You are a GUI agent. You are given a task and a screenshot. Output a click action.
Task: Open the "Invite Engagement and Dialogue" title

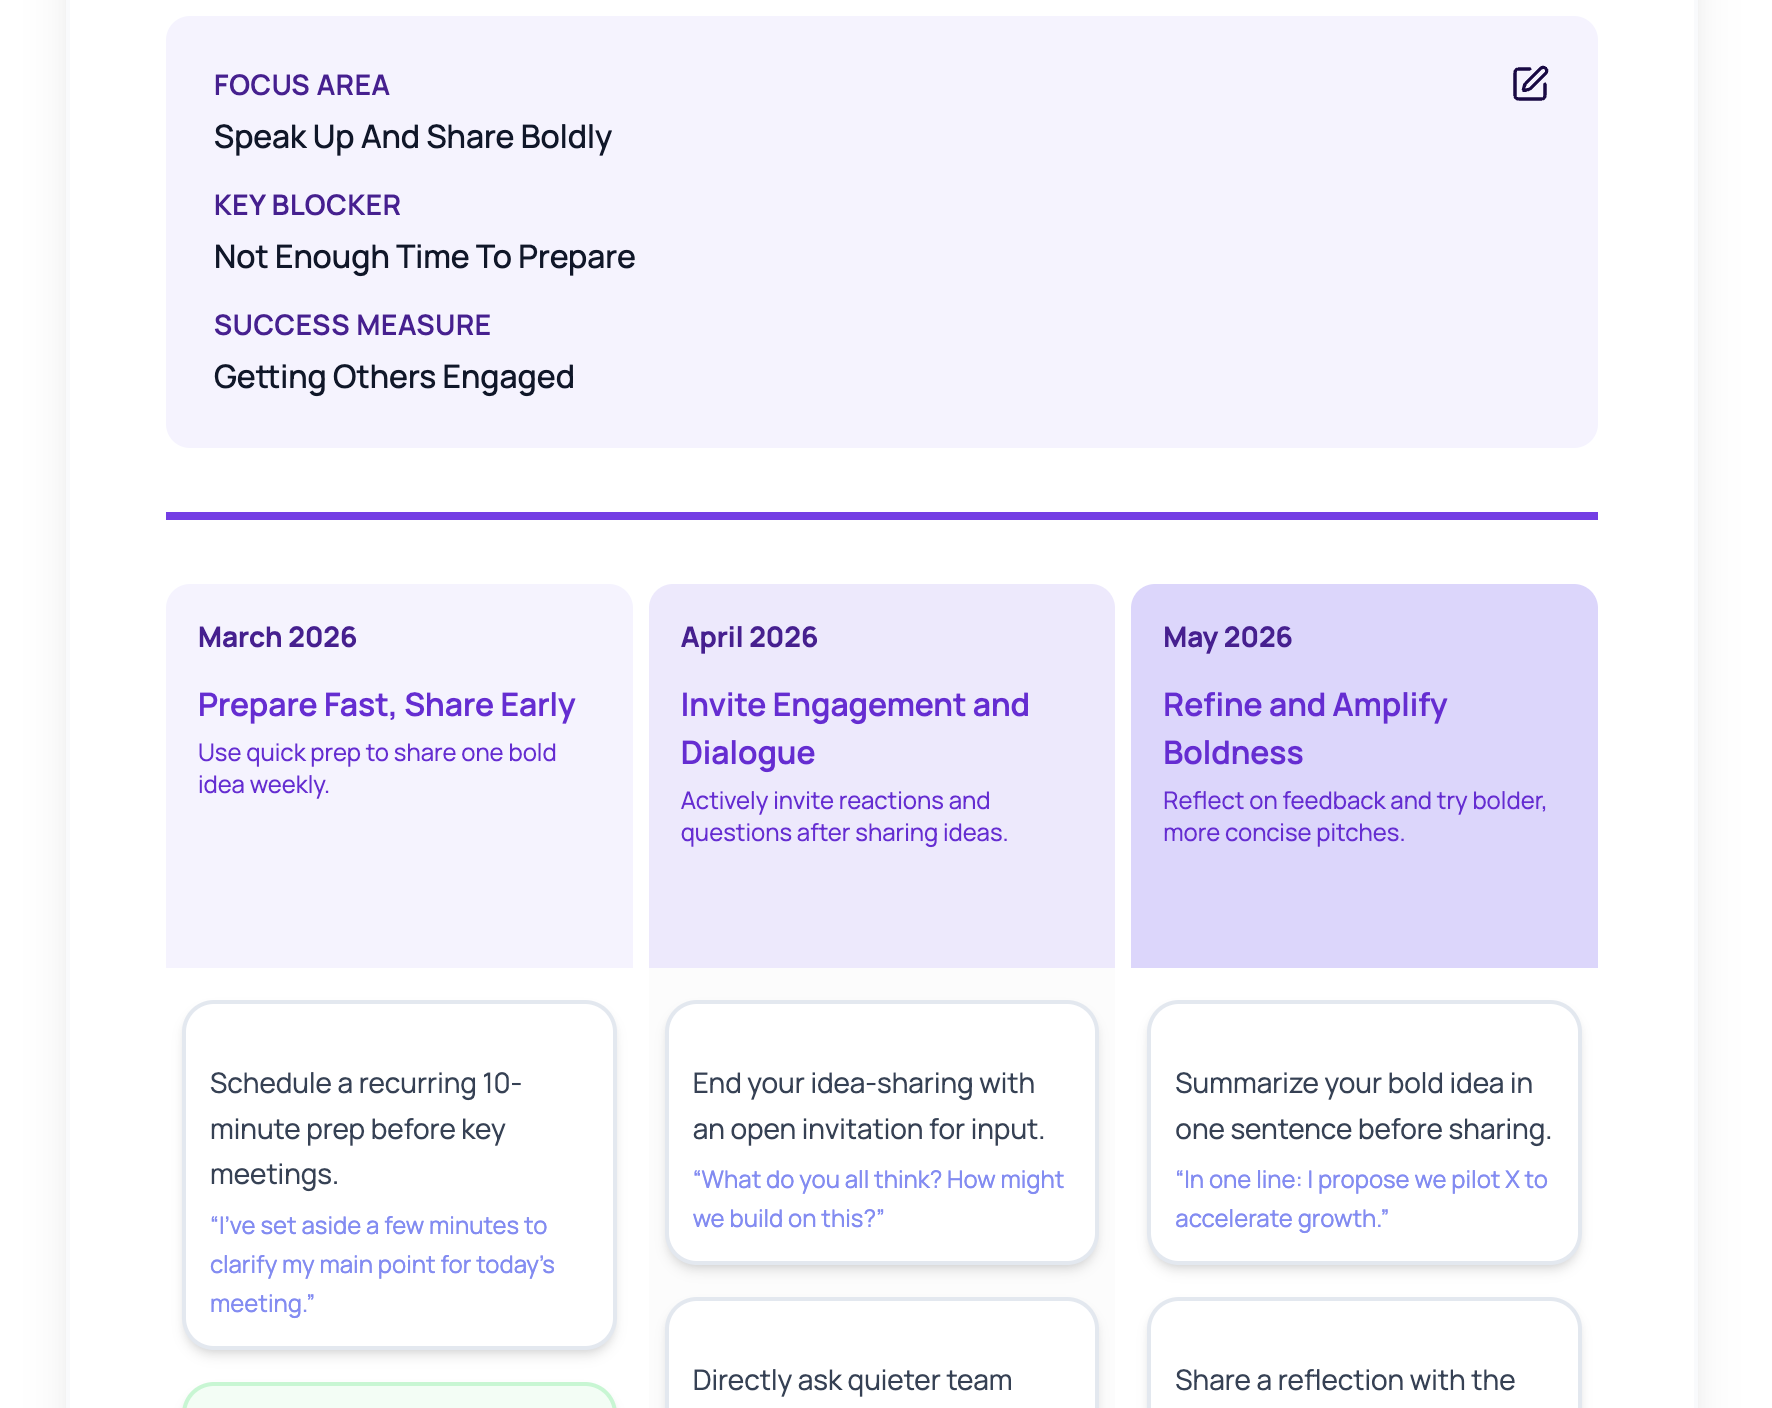coord(854,728)
